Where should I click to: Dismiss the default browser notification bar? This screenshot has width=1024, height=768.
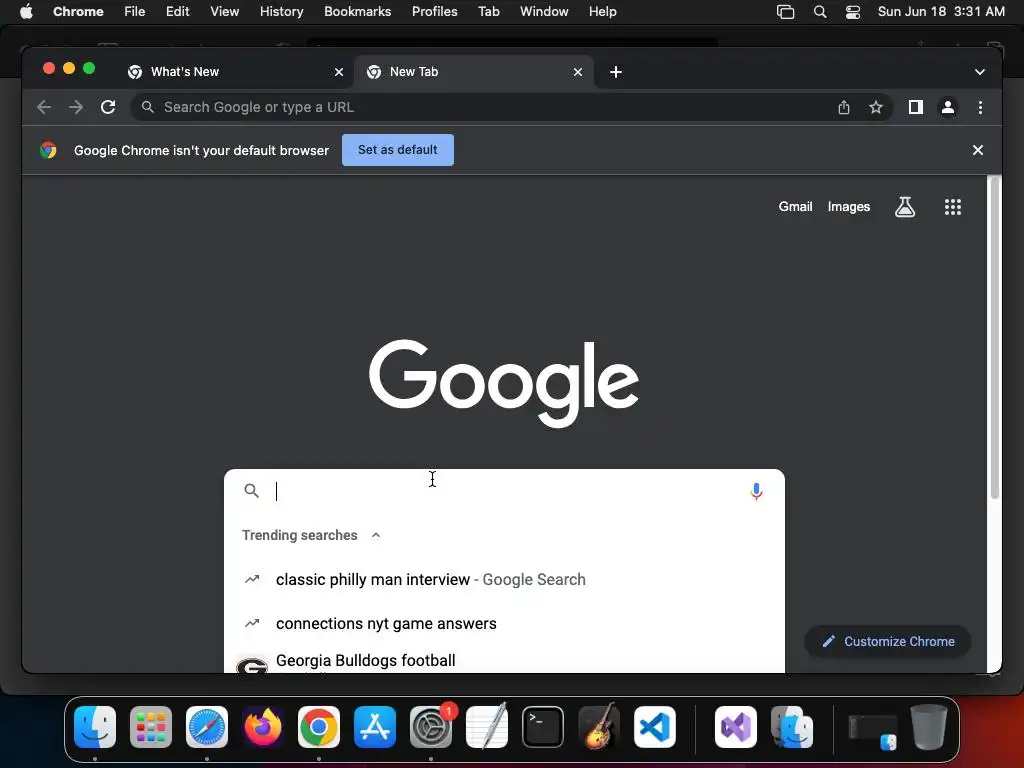(978, 150)
